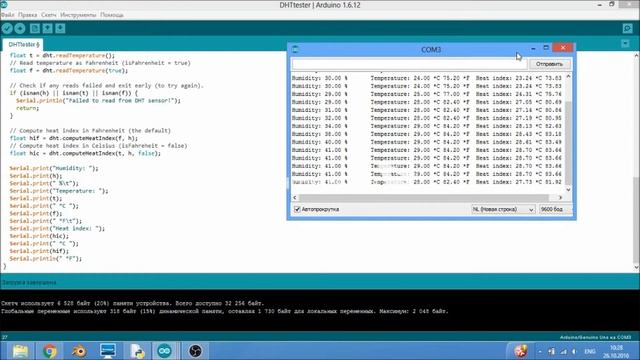Click the 'return;' code line
The width and height of the screenshot is (640, 360).
28,108
